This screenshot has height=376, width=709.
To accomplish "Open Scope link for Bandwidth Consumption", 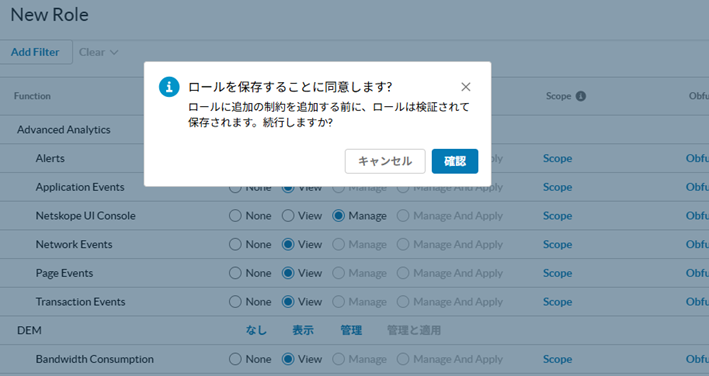I will tap(558, 359).
